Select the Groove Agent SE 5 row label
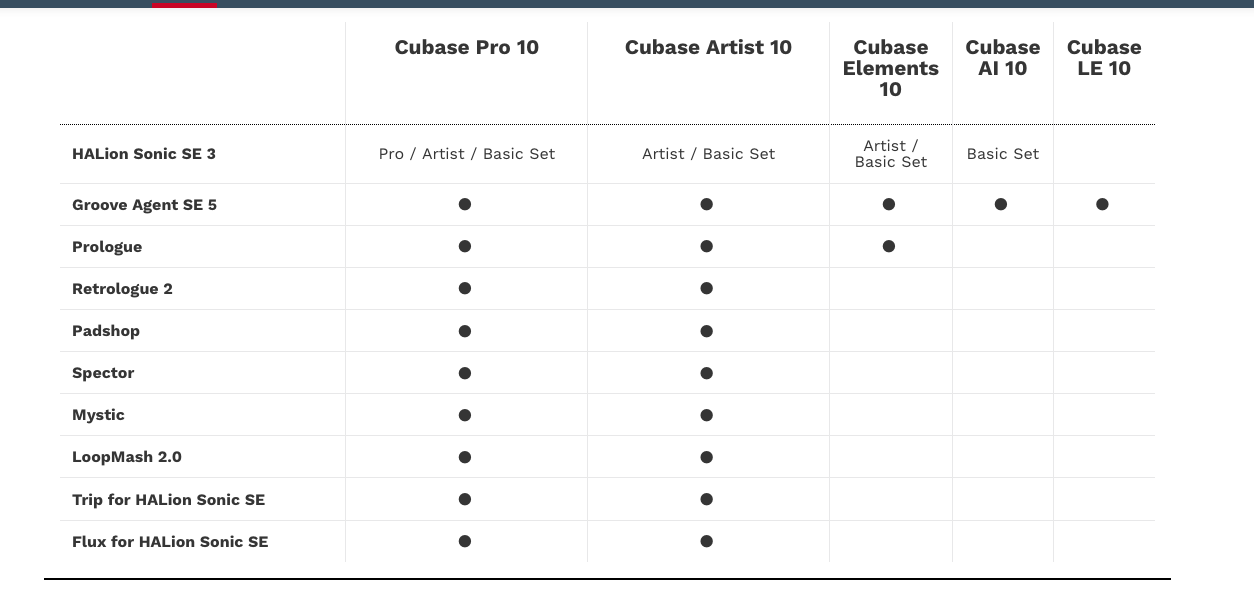1254x590 pixels. (144, 205)
